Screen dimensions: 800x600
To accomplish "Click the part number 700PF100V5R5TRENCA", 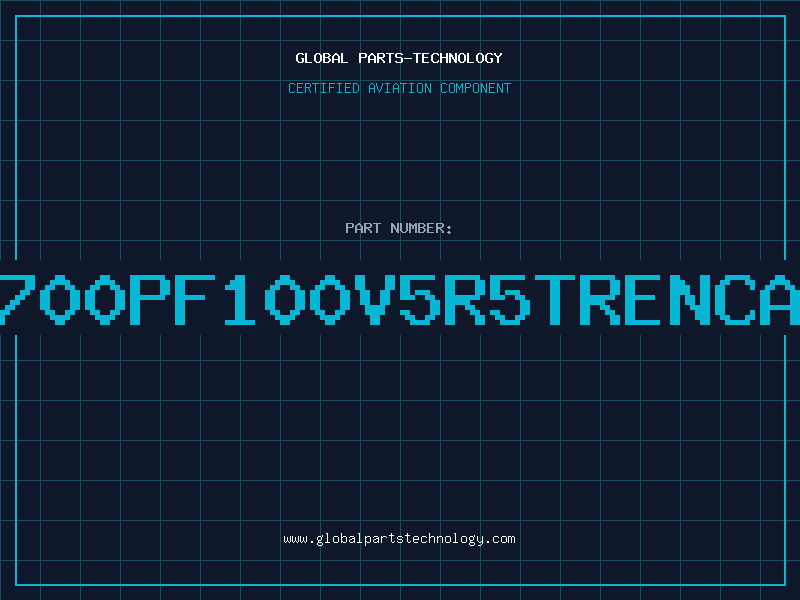I will pyautogui.click(x=400, y=299).
